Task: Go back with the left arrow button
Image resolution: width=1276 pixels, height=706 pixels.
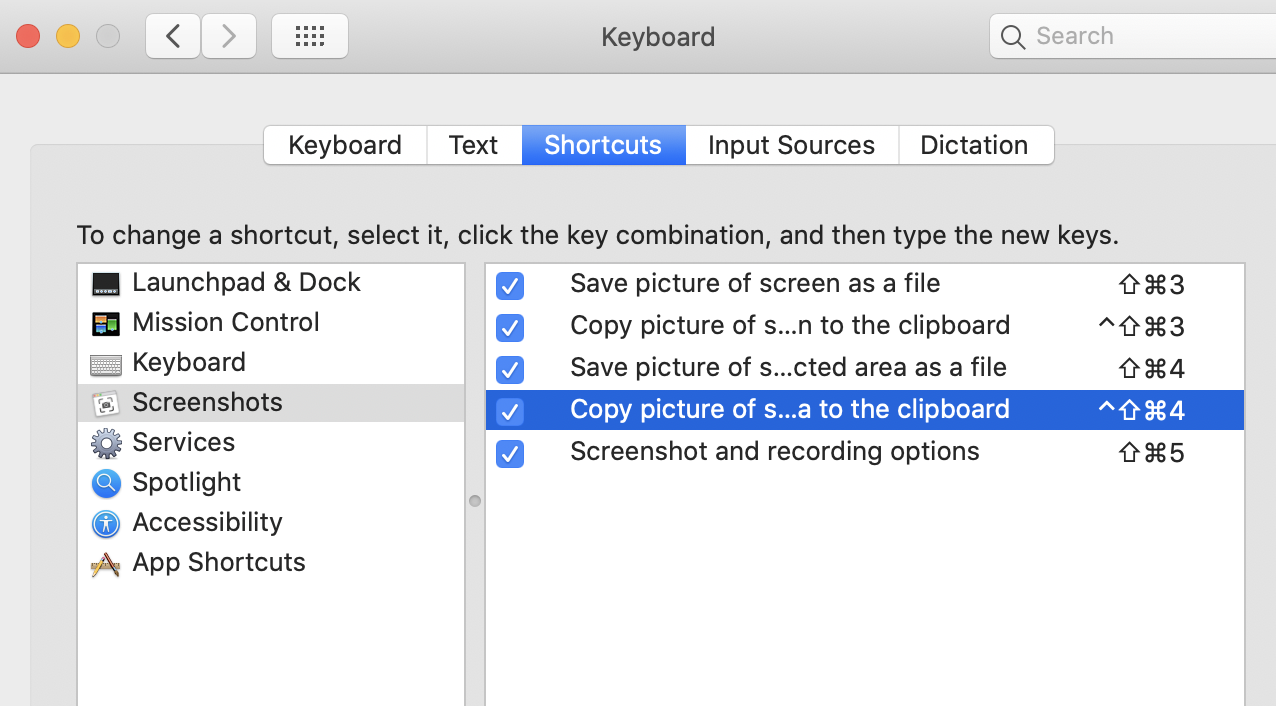Action: (x=173, y=37)
